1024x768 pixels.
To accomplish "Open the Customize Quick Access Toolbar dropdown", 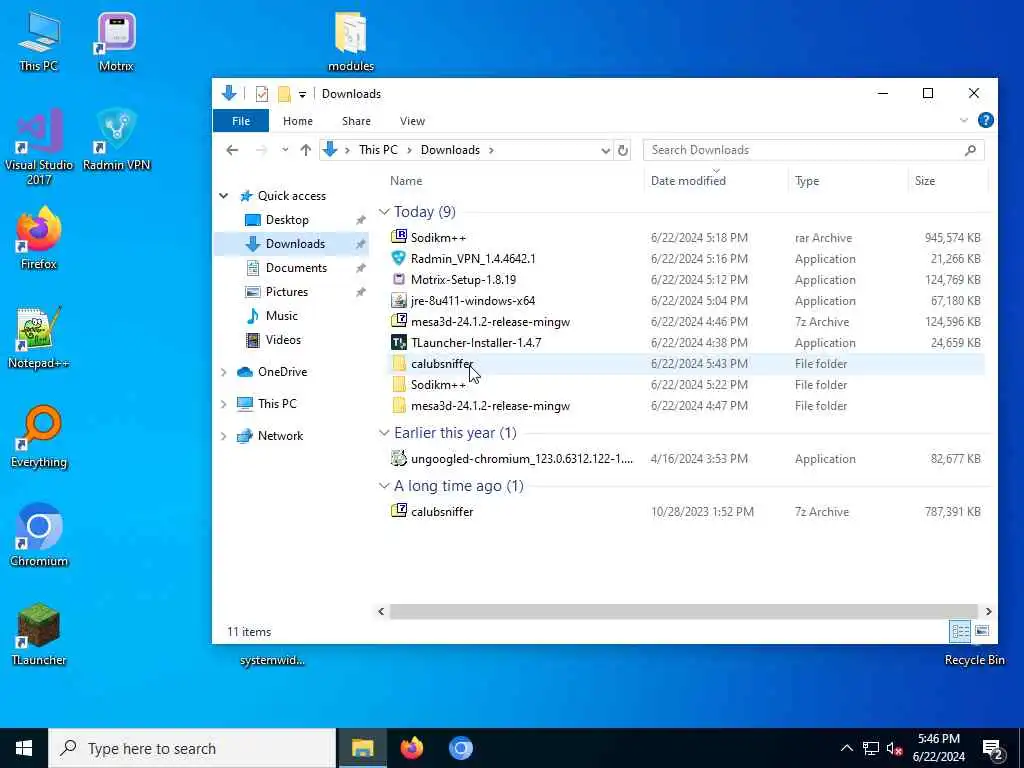I will 302,95.
